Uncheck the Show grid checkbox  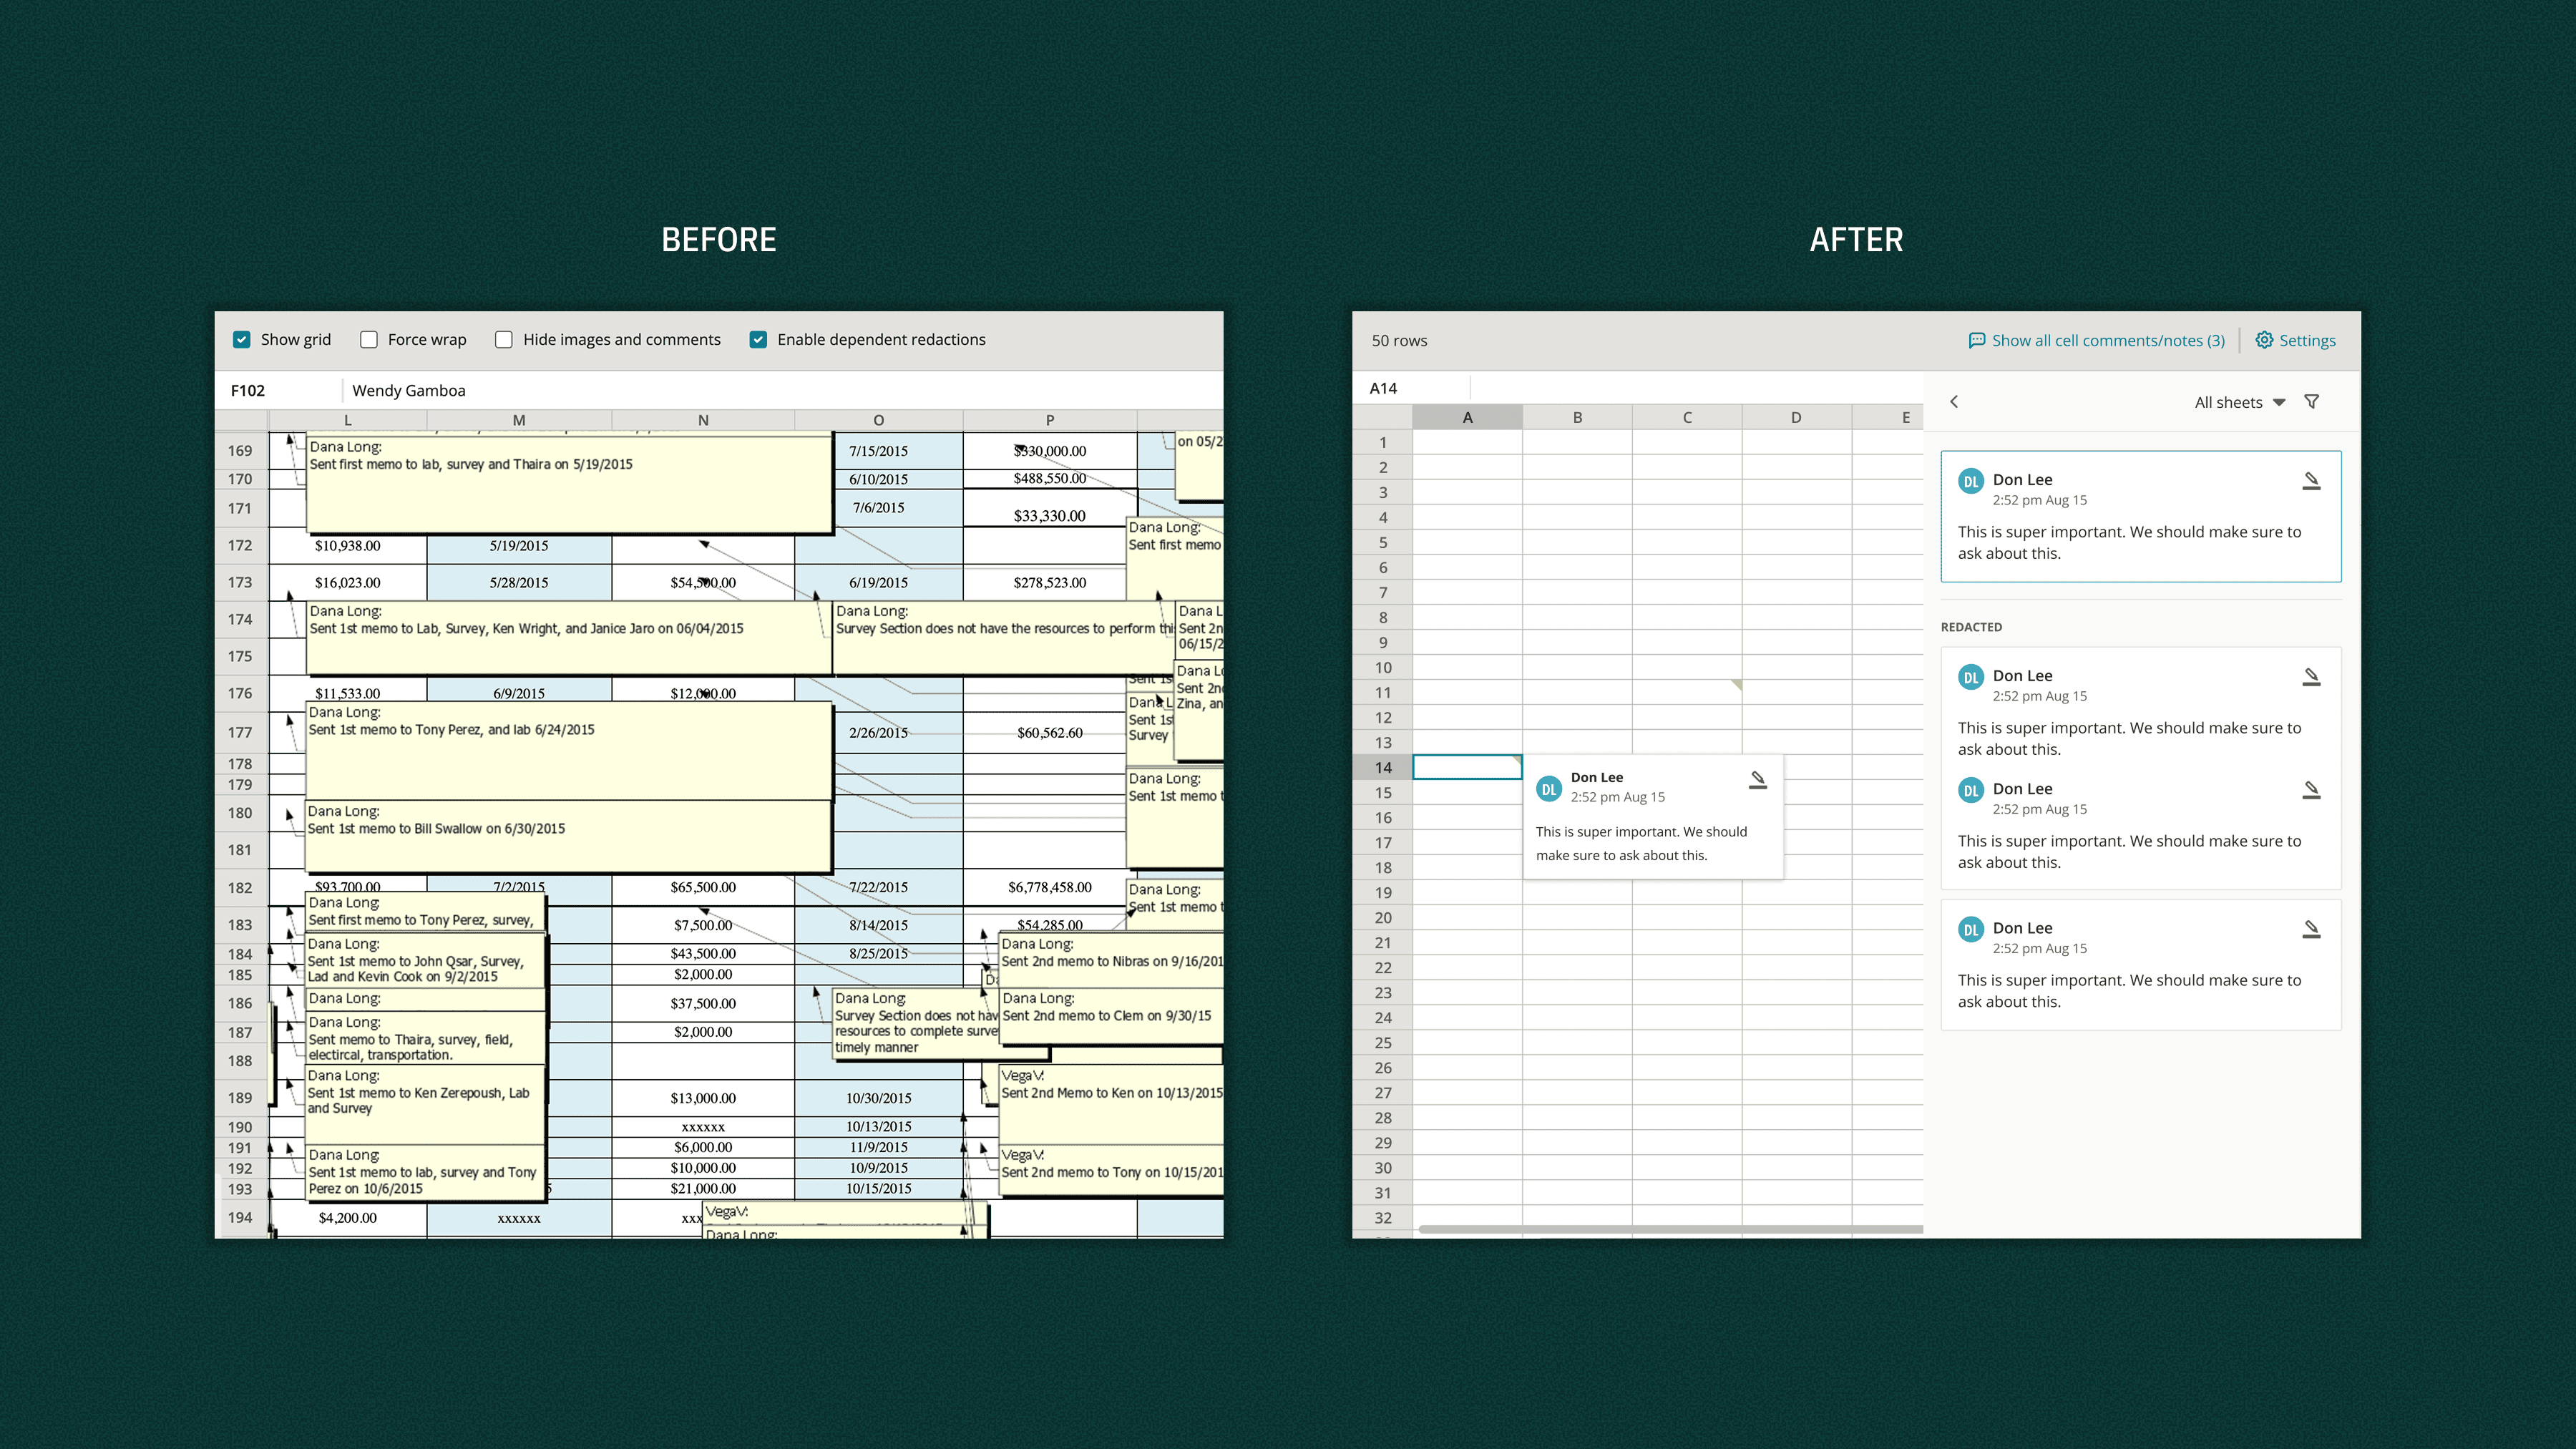point(242,339)
